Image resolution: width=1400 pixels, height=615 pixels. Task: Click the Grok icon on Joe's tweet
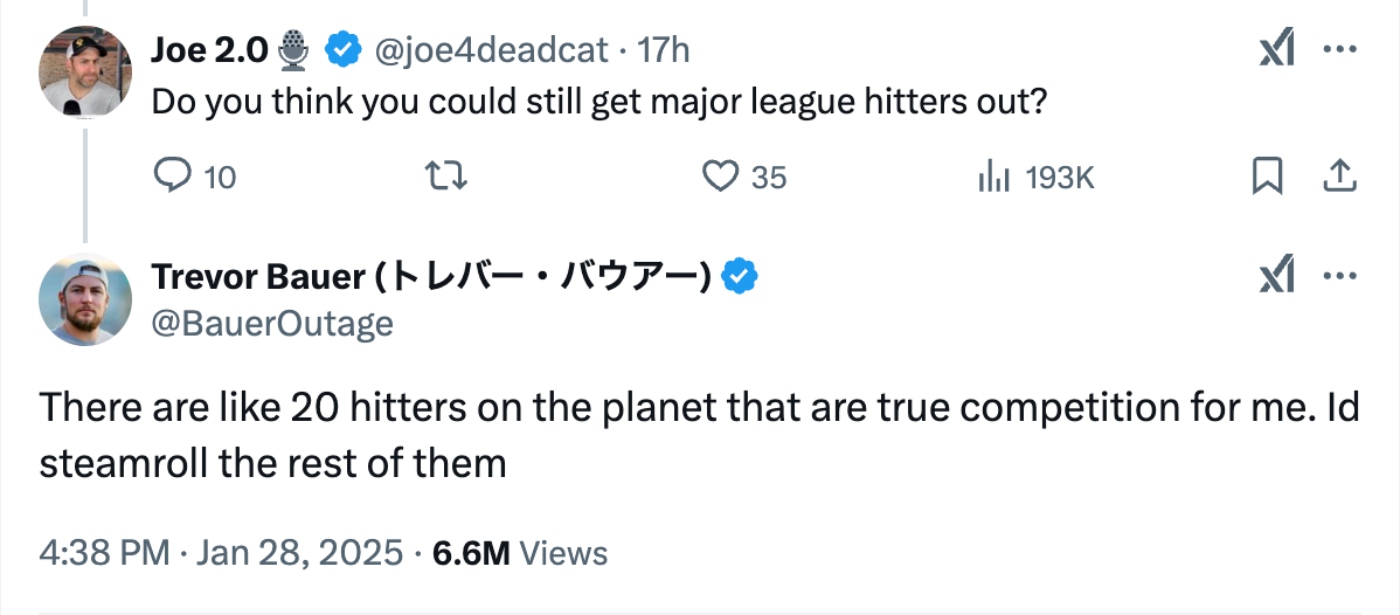pos(1276,50)
